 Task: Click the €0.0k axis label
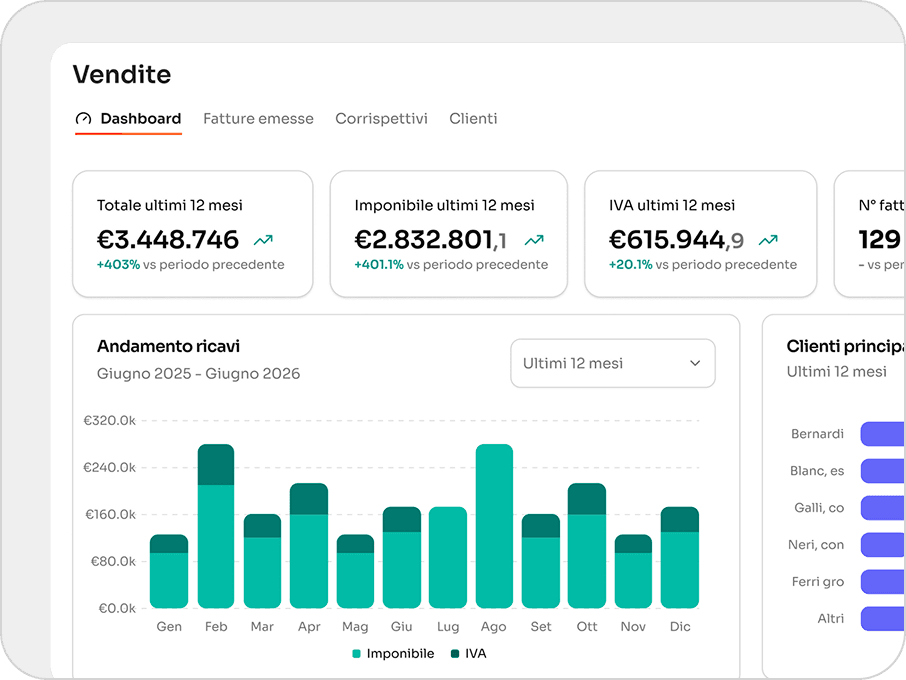click(117, 608)
